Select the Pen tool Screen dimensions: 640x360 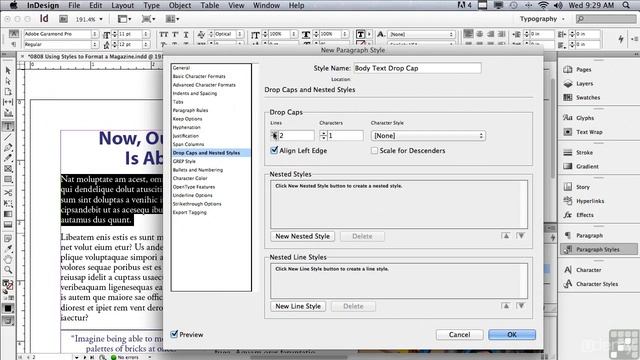click(8, 147)
